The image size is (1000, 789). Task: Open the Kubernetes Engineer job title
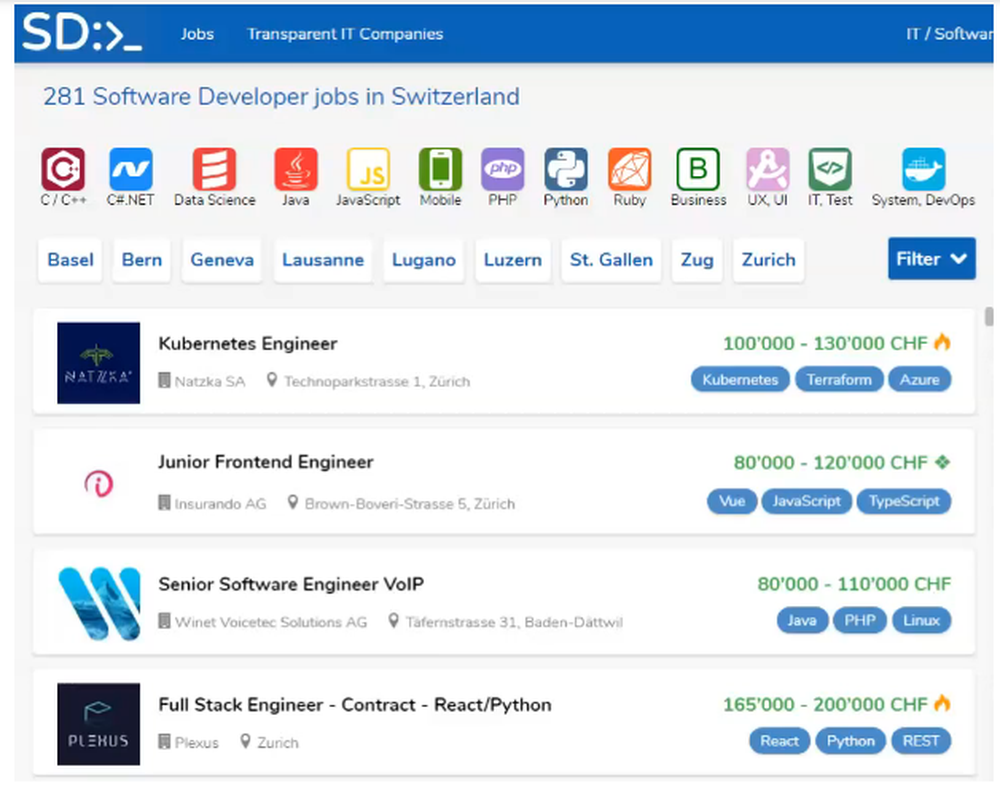click(x=248, y=343)
